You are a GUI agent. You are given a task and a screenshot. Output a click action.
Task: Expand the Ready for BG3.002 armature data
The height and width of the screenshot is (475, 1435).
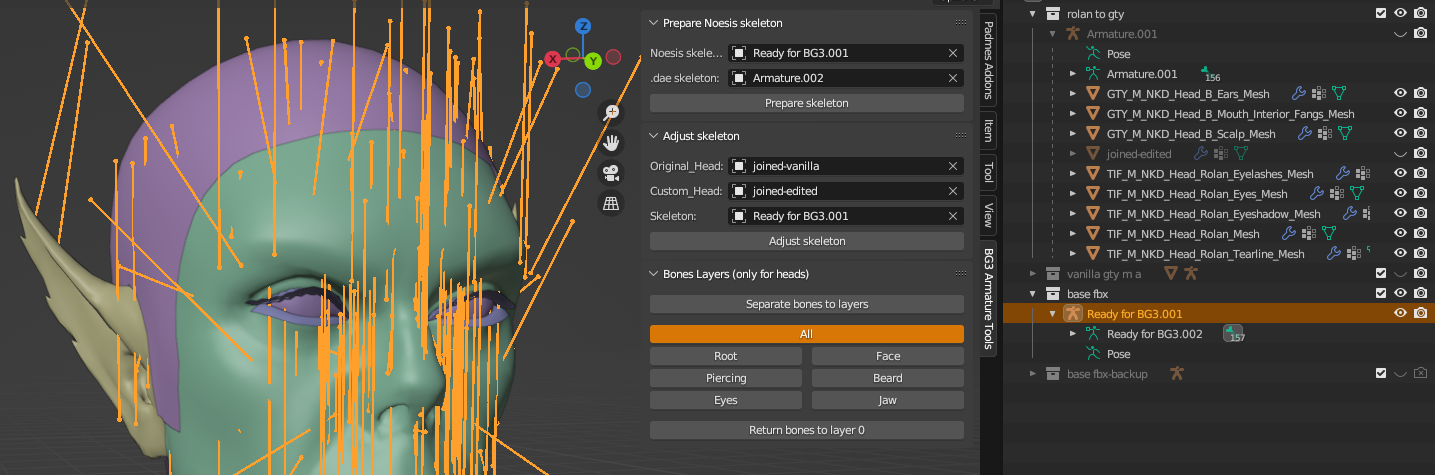click(x=1073, y=334)
